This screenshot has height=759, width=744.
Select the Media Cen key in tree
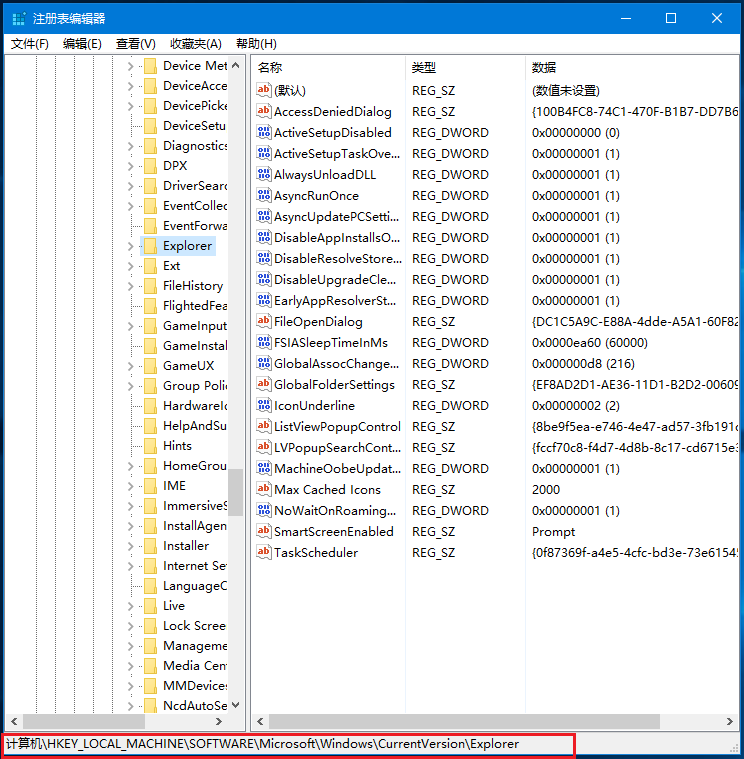tap(195, 666)
